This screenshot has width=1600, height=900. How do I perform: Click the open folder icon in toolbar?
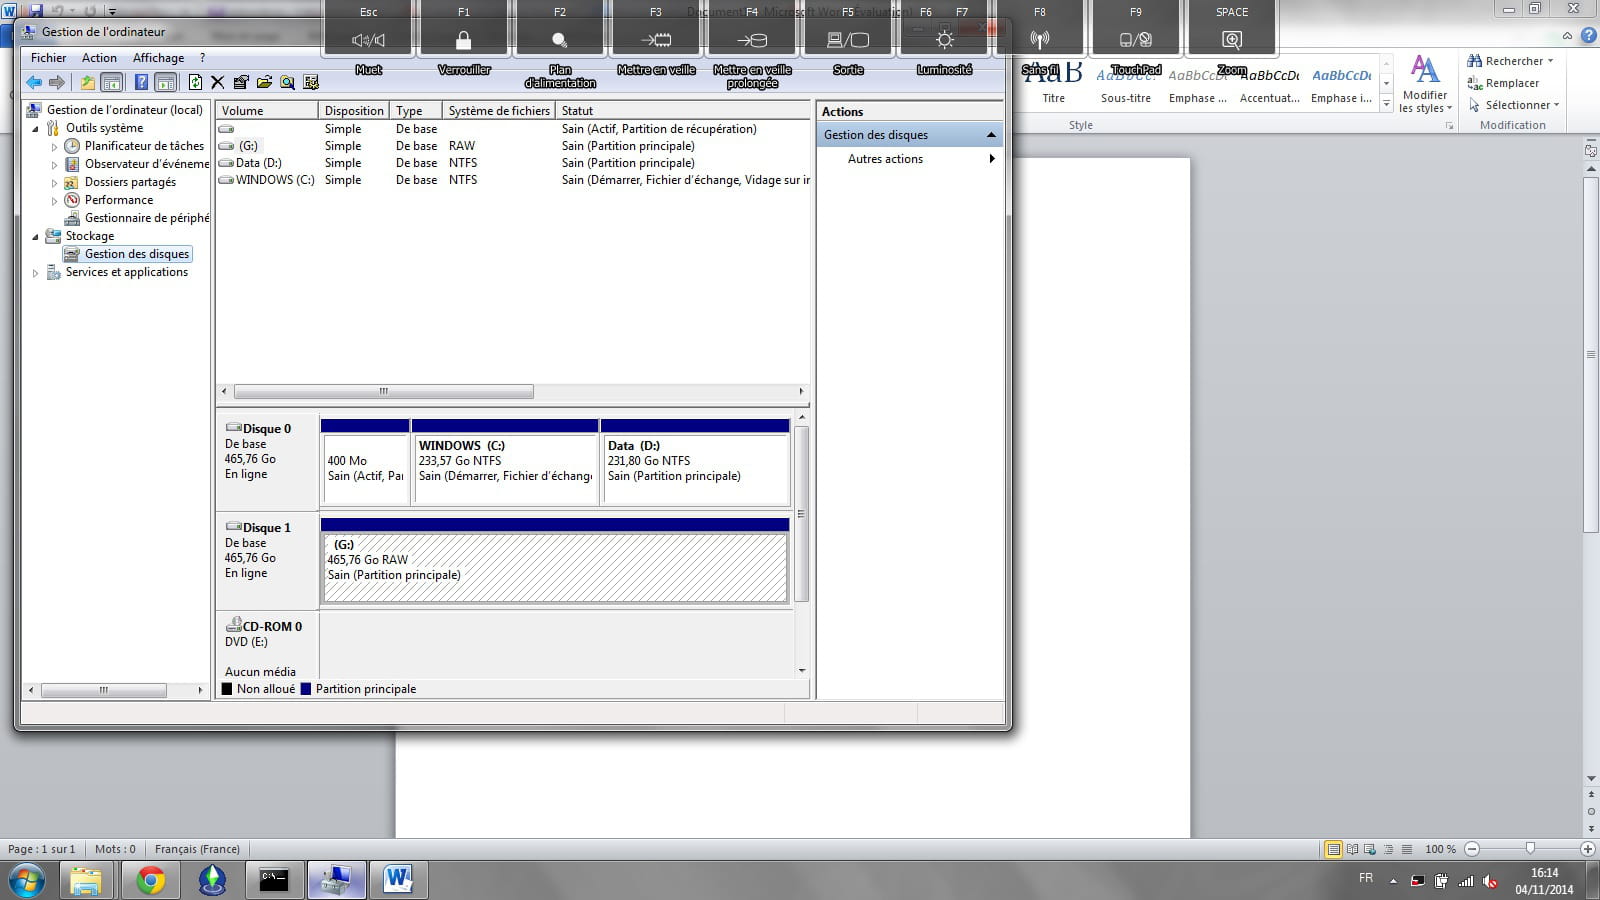click(264, 83)
